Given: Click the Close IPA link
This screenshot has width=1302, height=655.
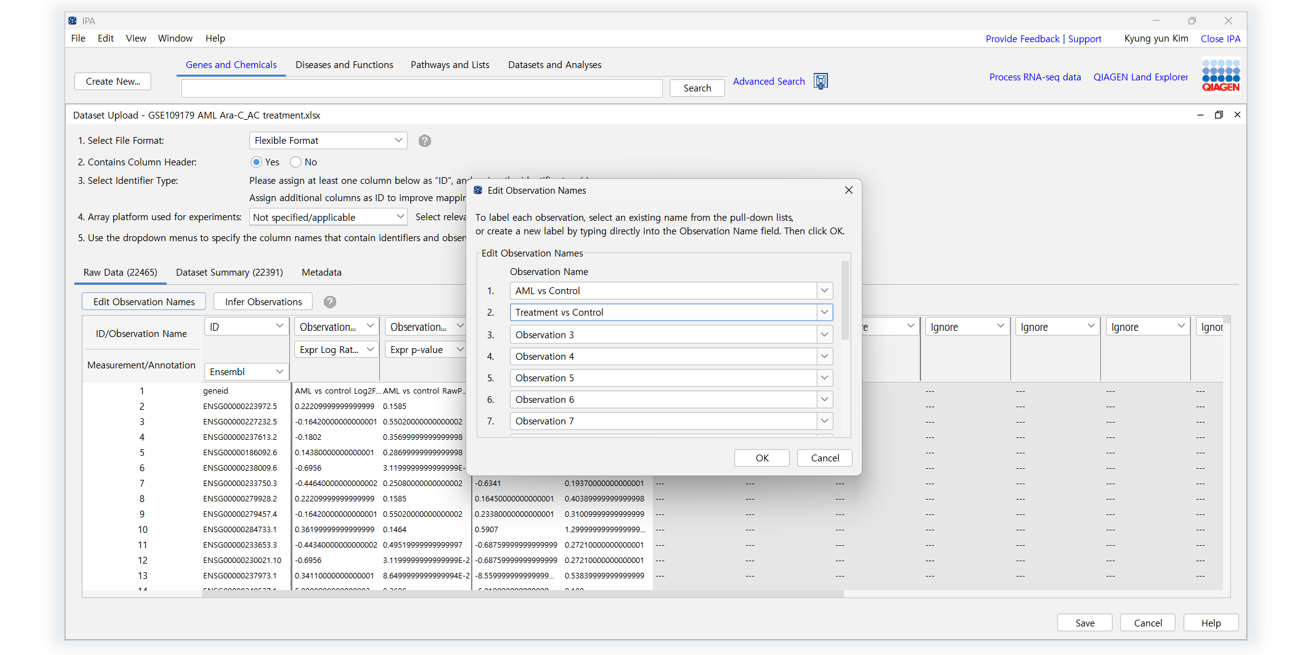Looking at the screenshot, I should (x=1220, y=39).
